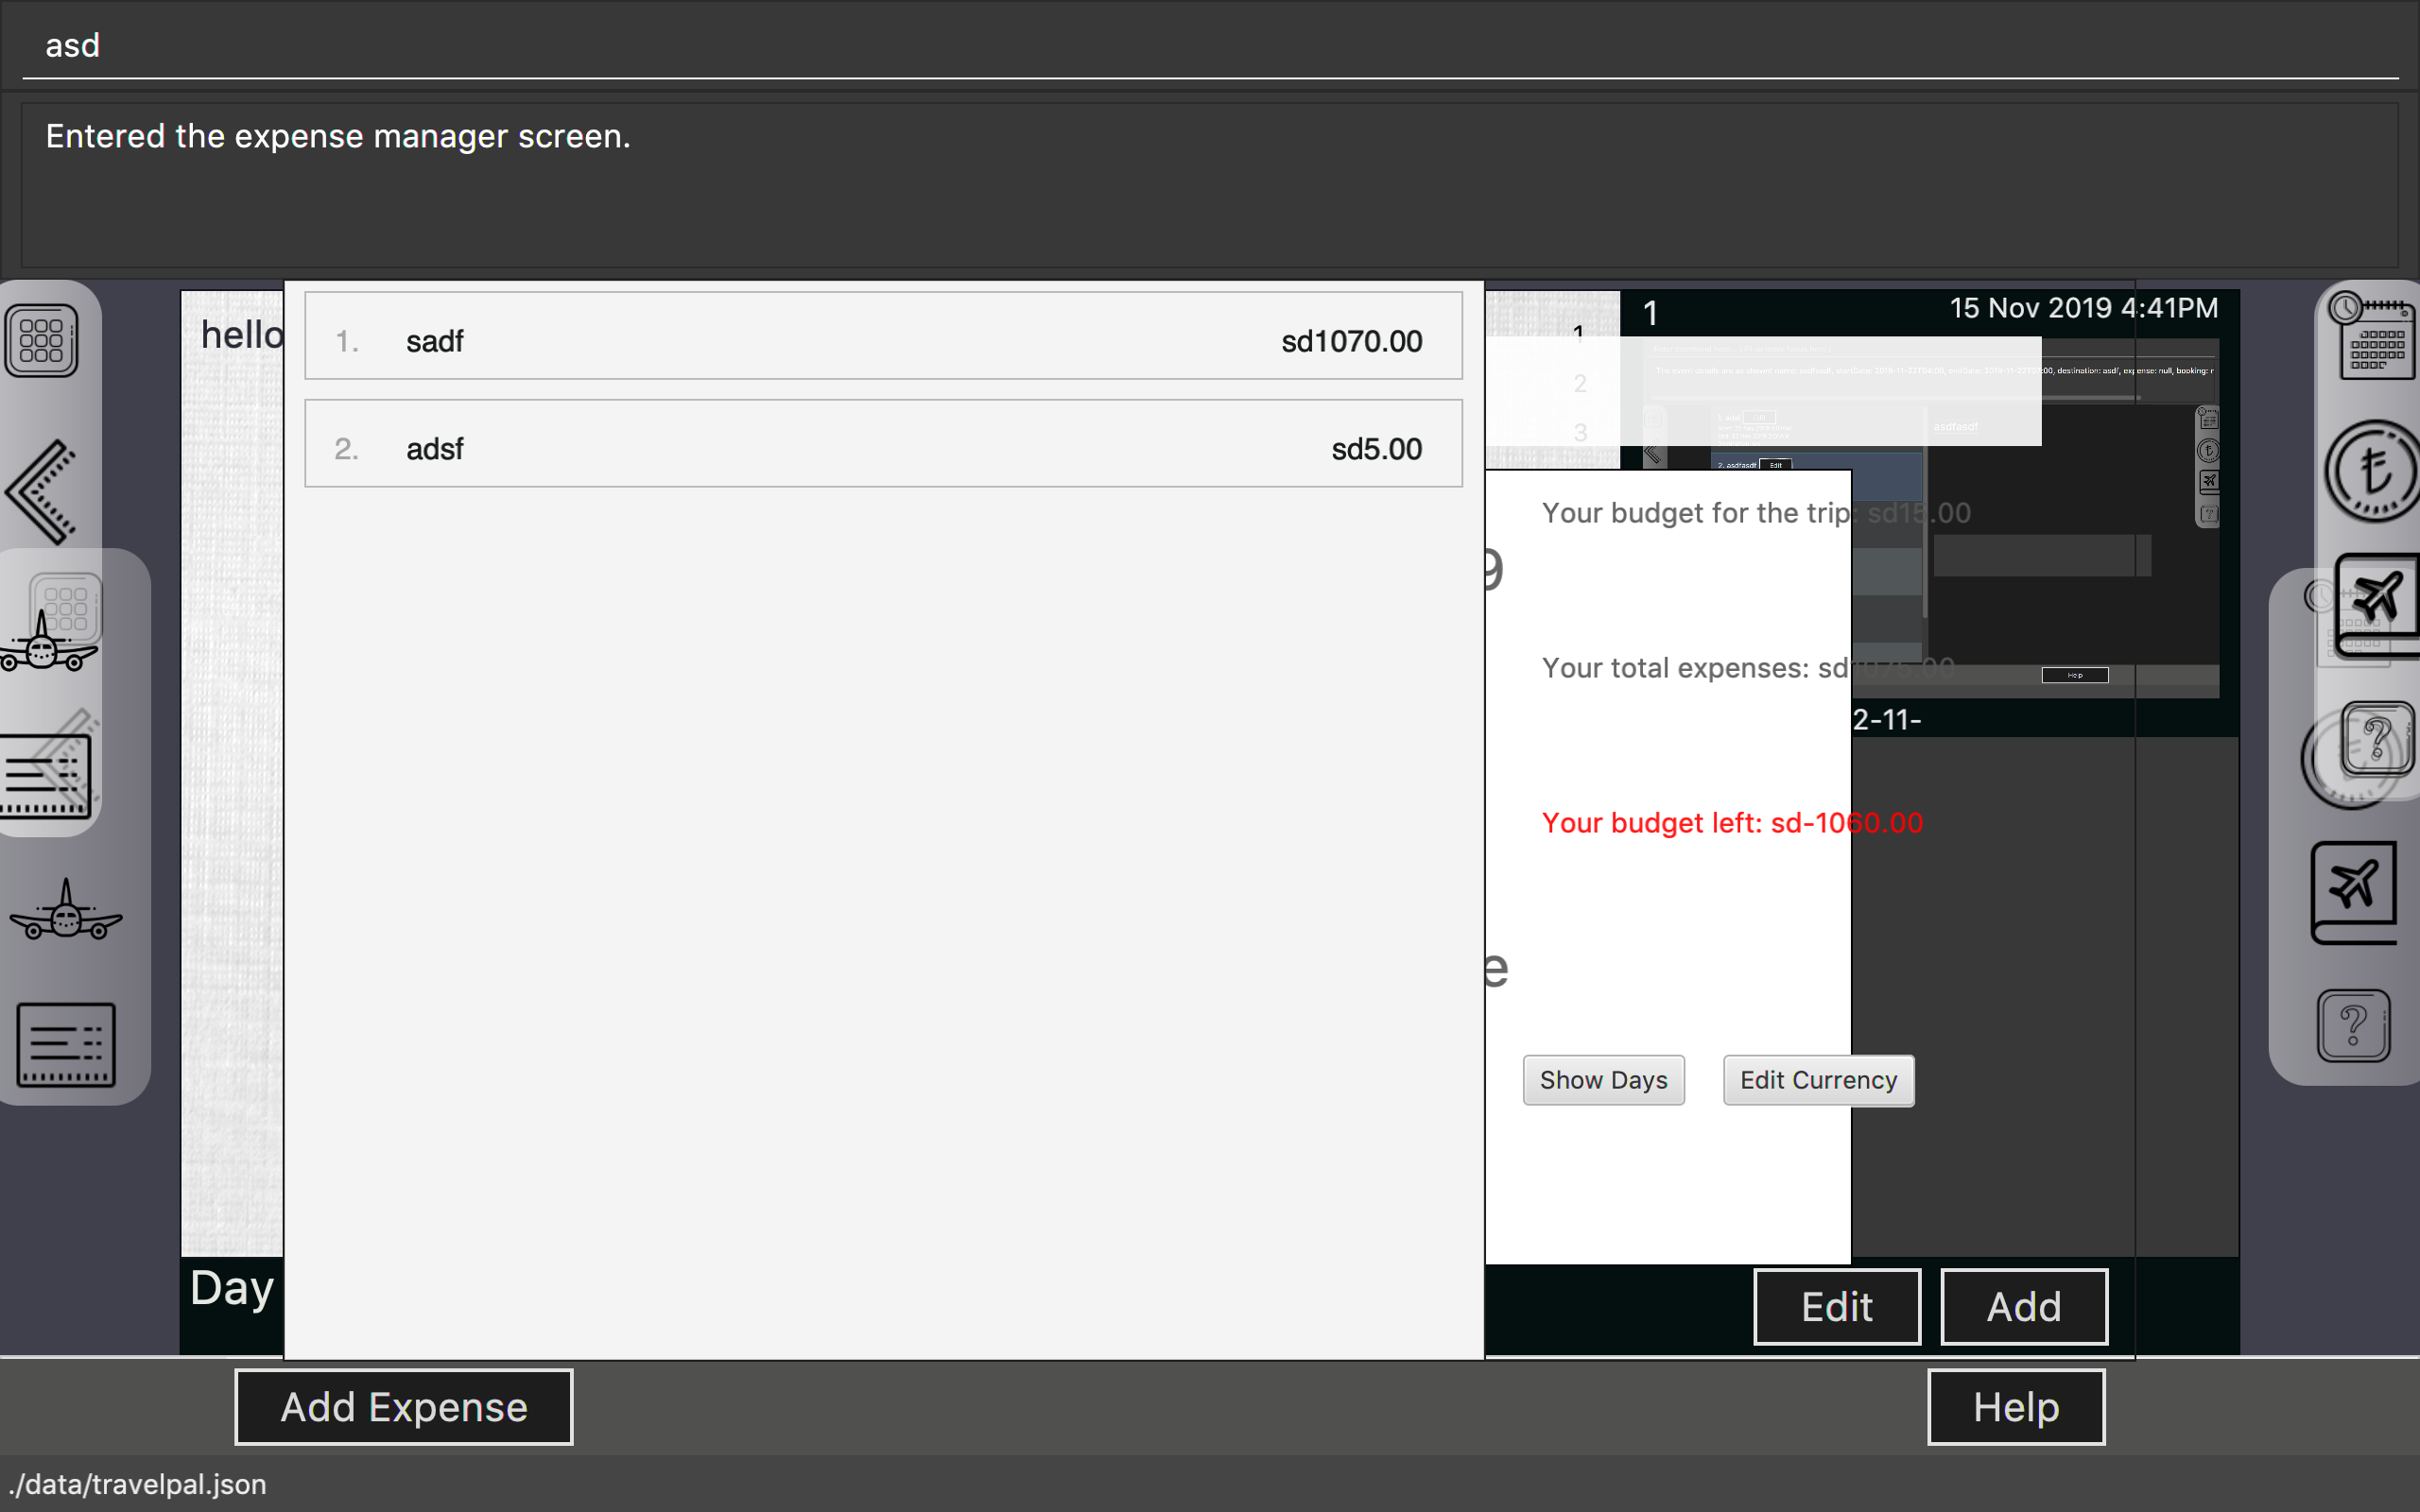This screenshot has width=2420, height=1512.
Task: Click the Edit Currency button
Action: point(1818,1080)
